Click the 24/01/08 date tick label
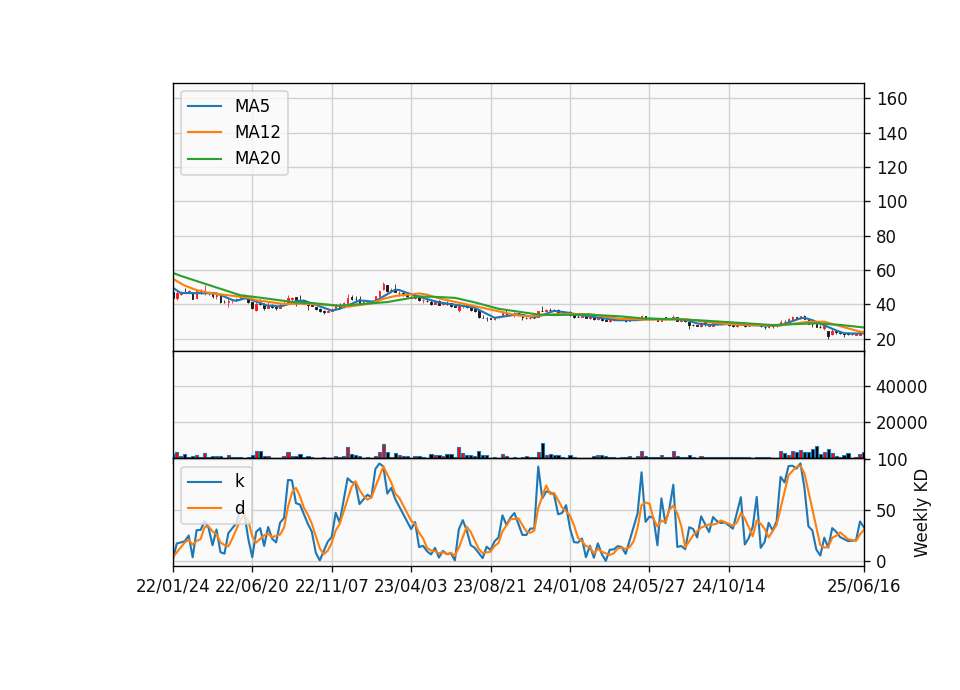Viewport: 960px width, 690px height. tap(569, 586)
